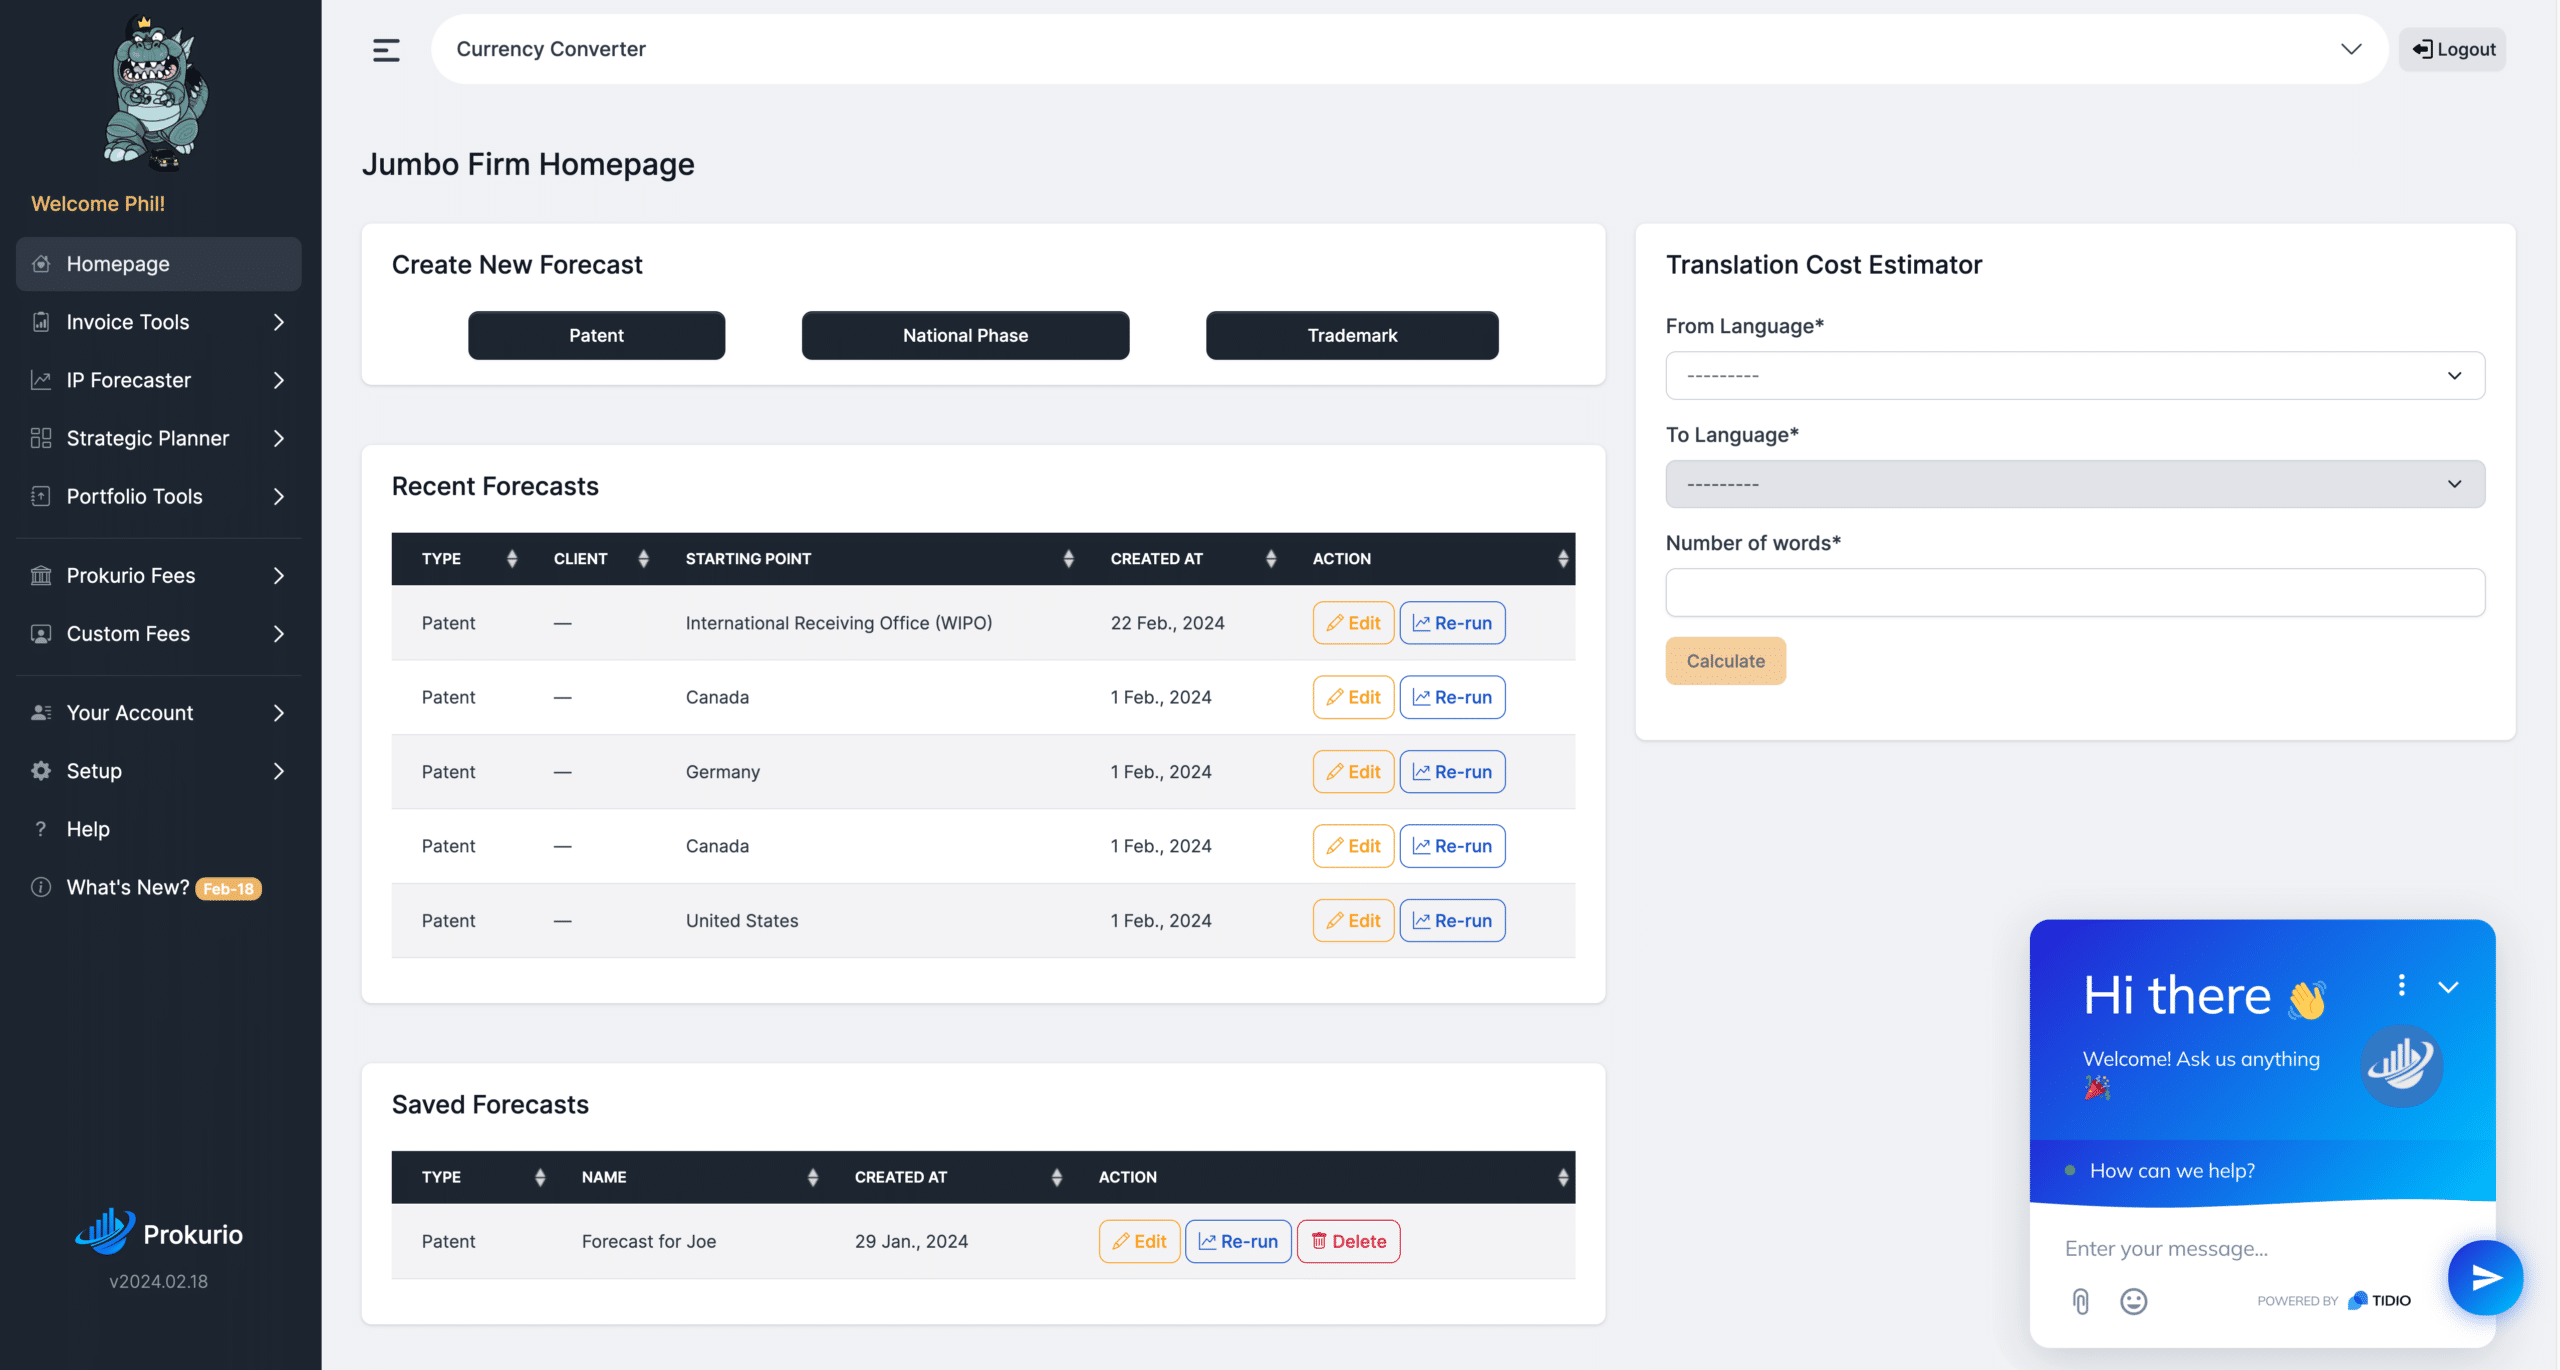This screenshot has width=2560, height=1370.
Task: Expand IP Forecaster submenu chevron
Action: [279, 380]
